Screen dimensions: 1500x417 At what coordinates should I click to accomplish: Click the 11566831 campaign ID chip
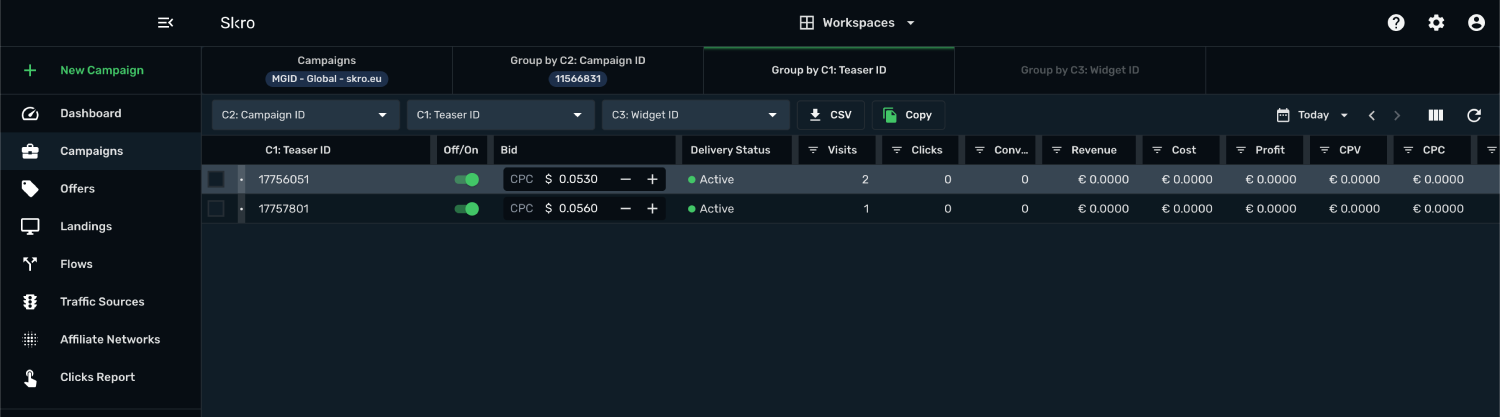tap(578, 78)
